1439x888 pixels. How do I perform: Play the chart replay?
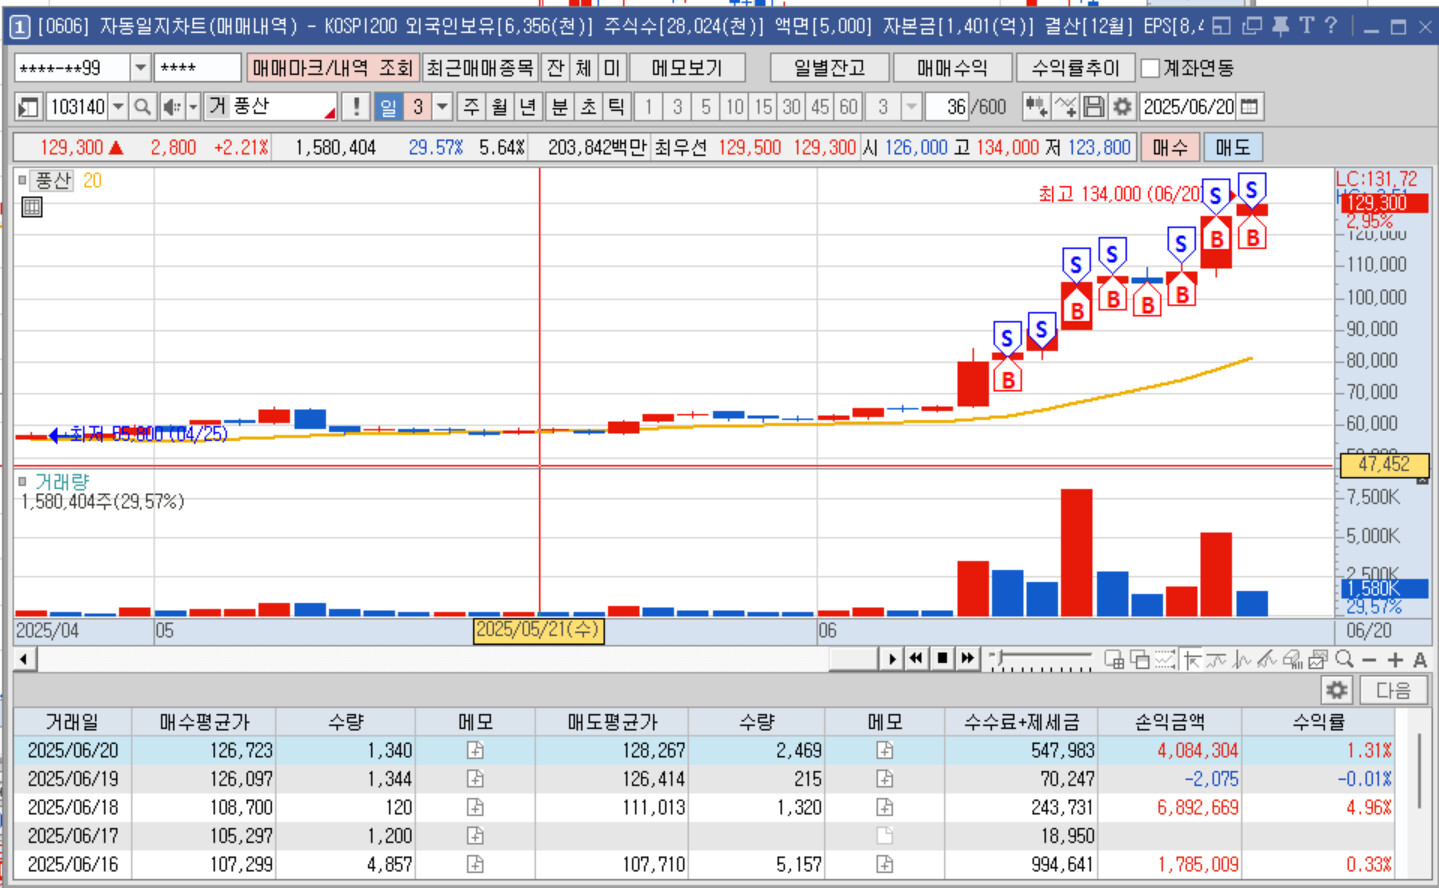coord(892,659)
